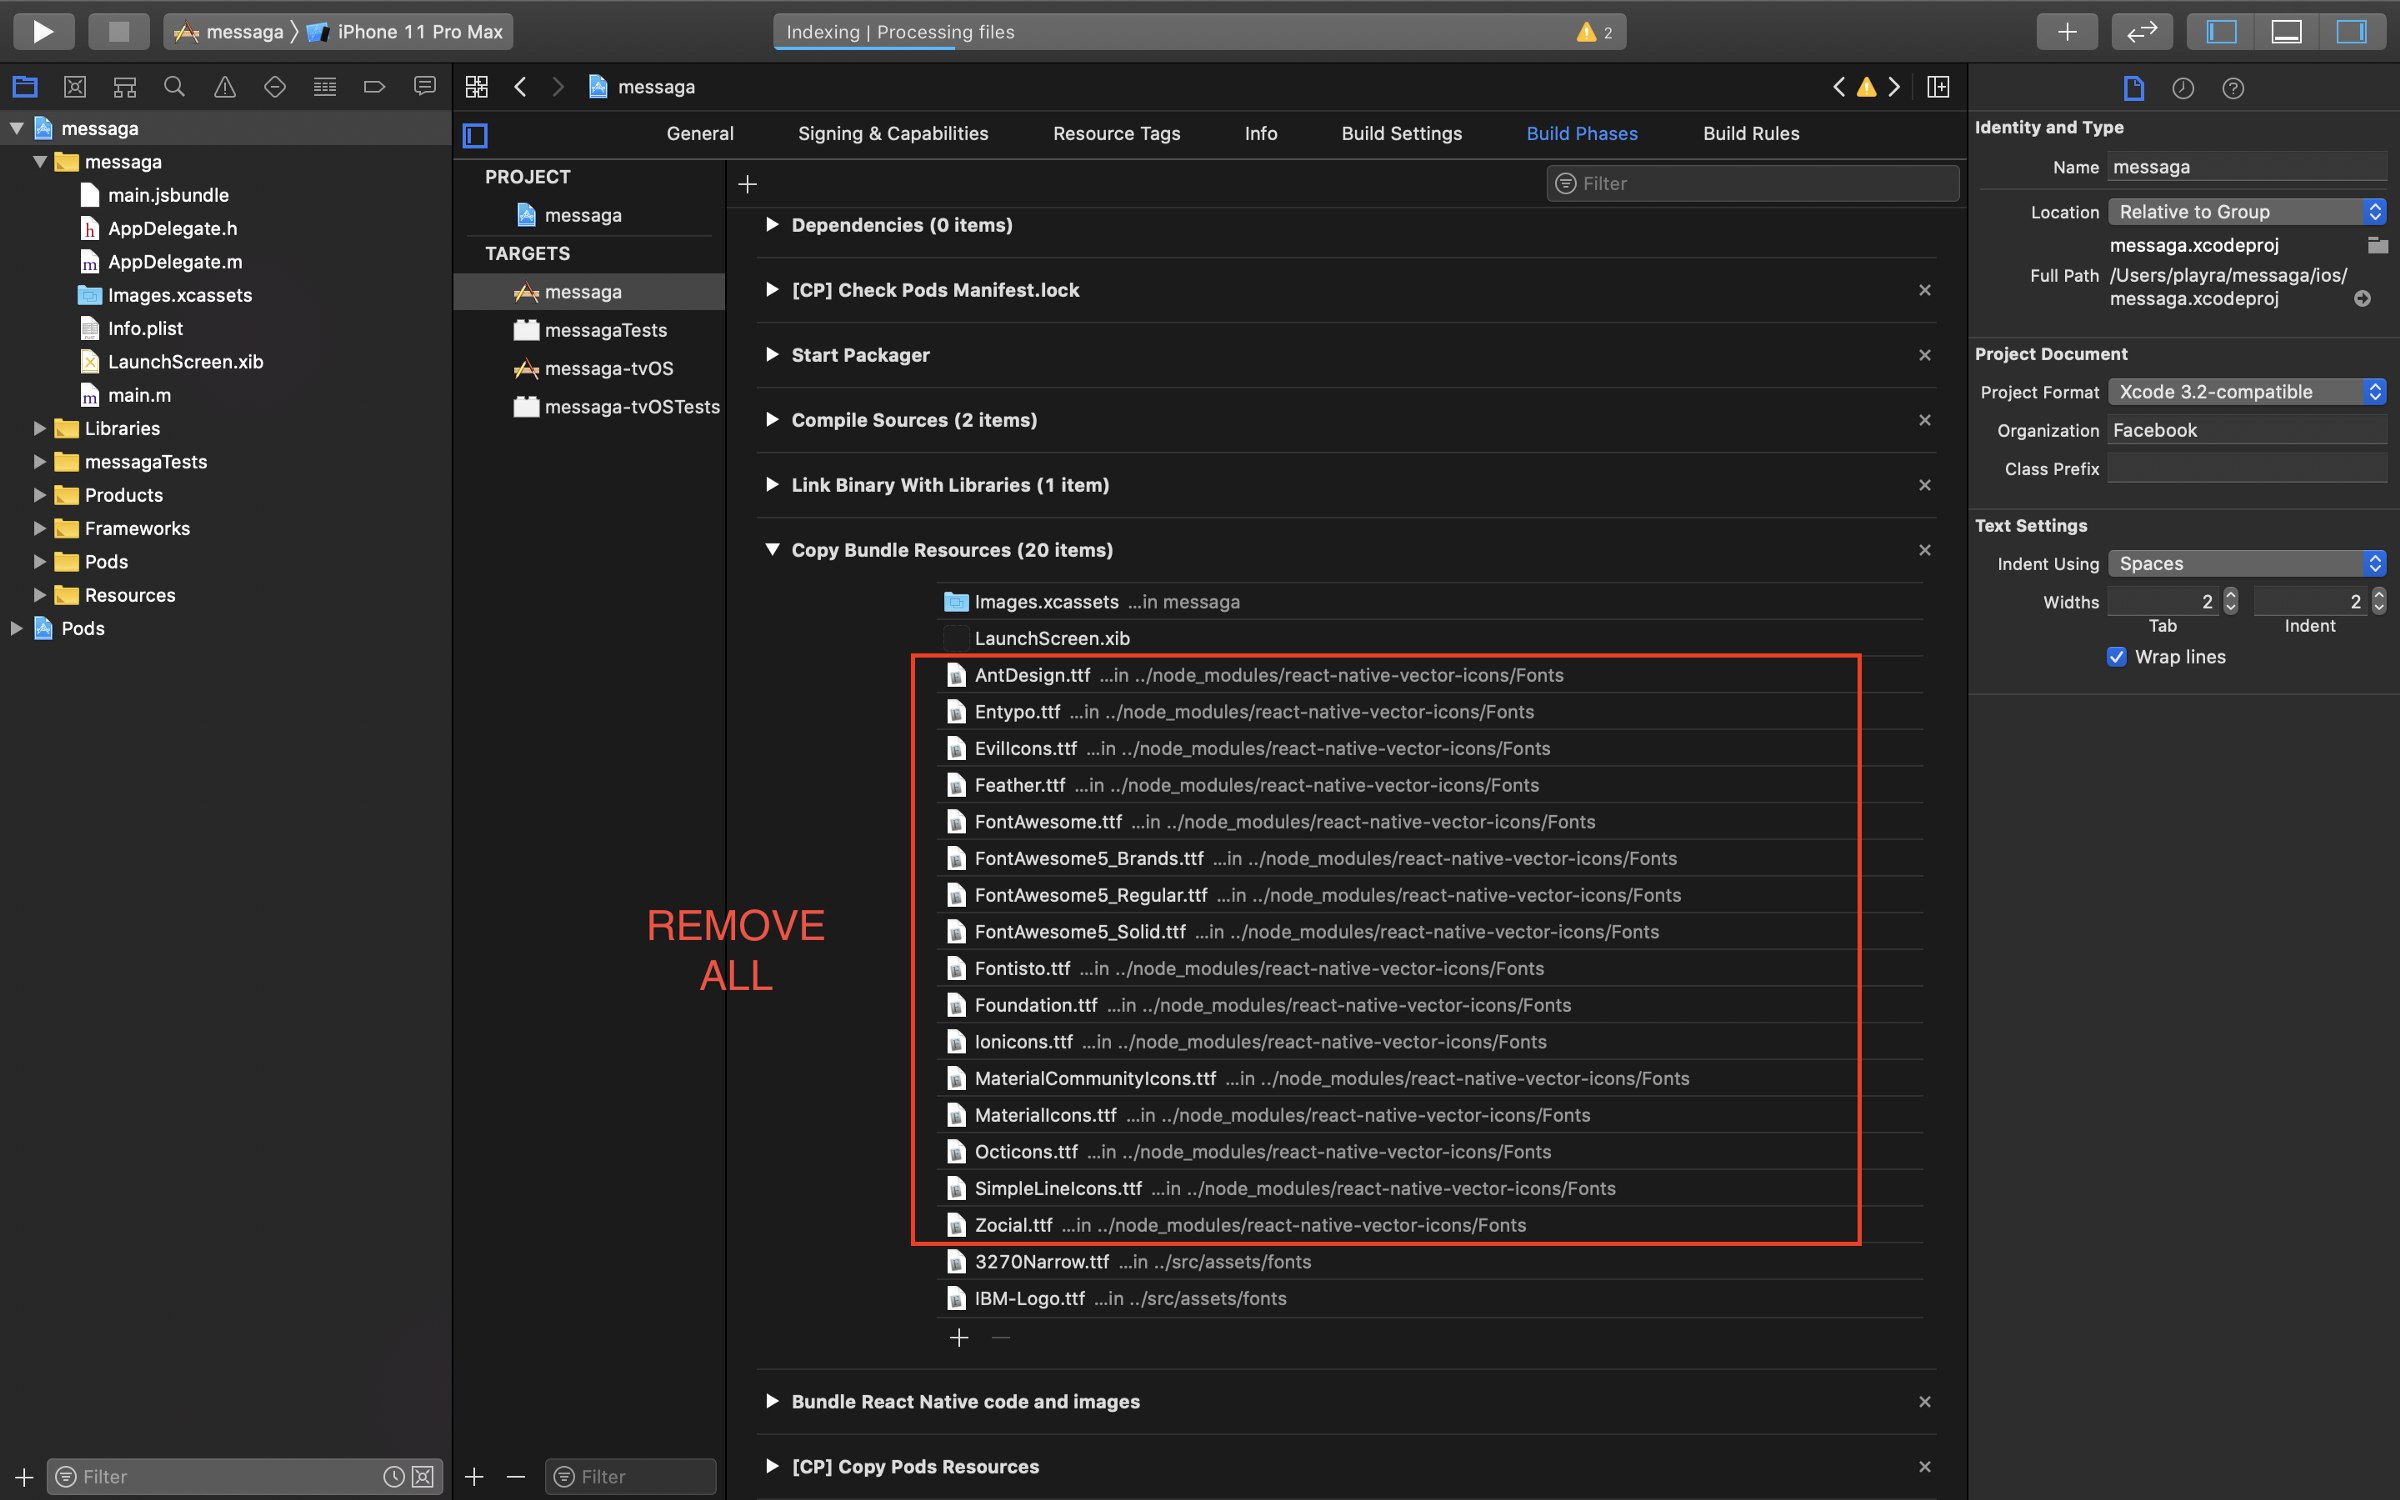
Task: Toggle the navigator panel visibility
Action: (x=2221, y=31)
